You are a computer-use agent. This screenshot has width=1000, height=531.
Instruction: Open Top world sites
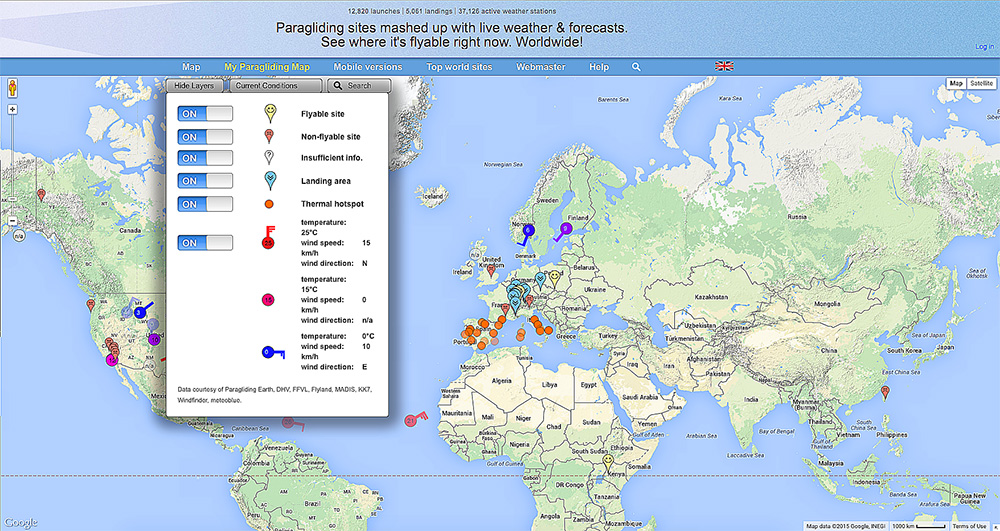459,66
